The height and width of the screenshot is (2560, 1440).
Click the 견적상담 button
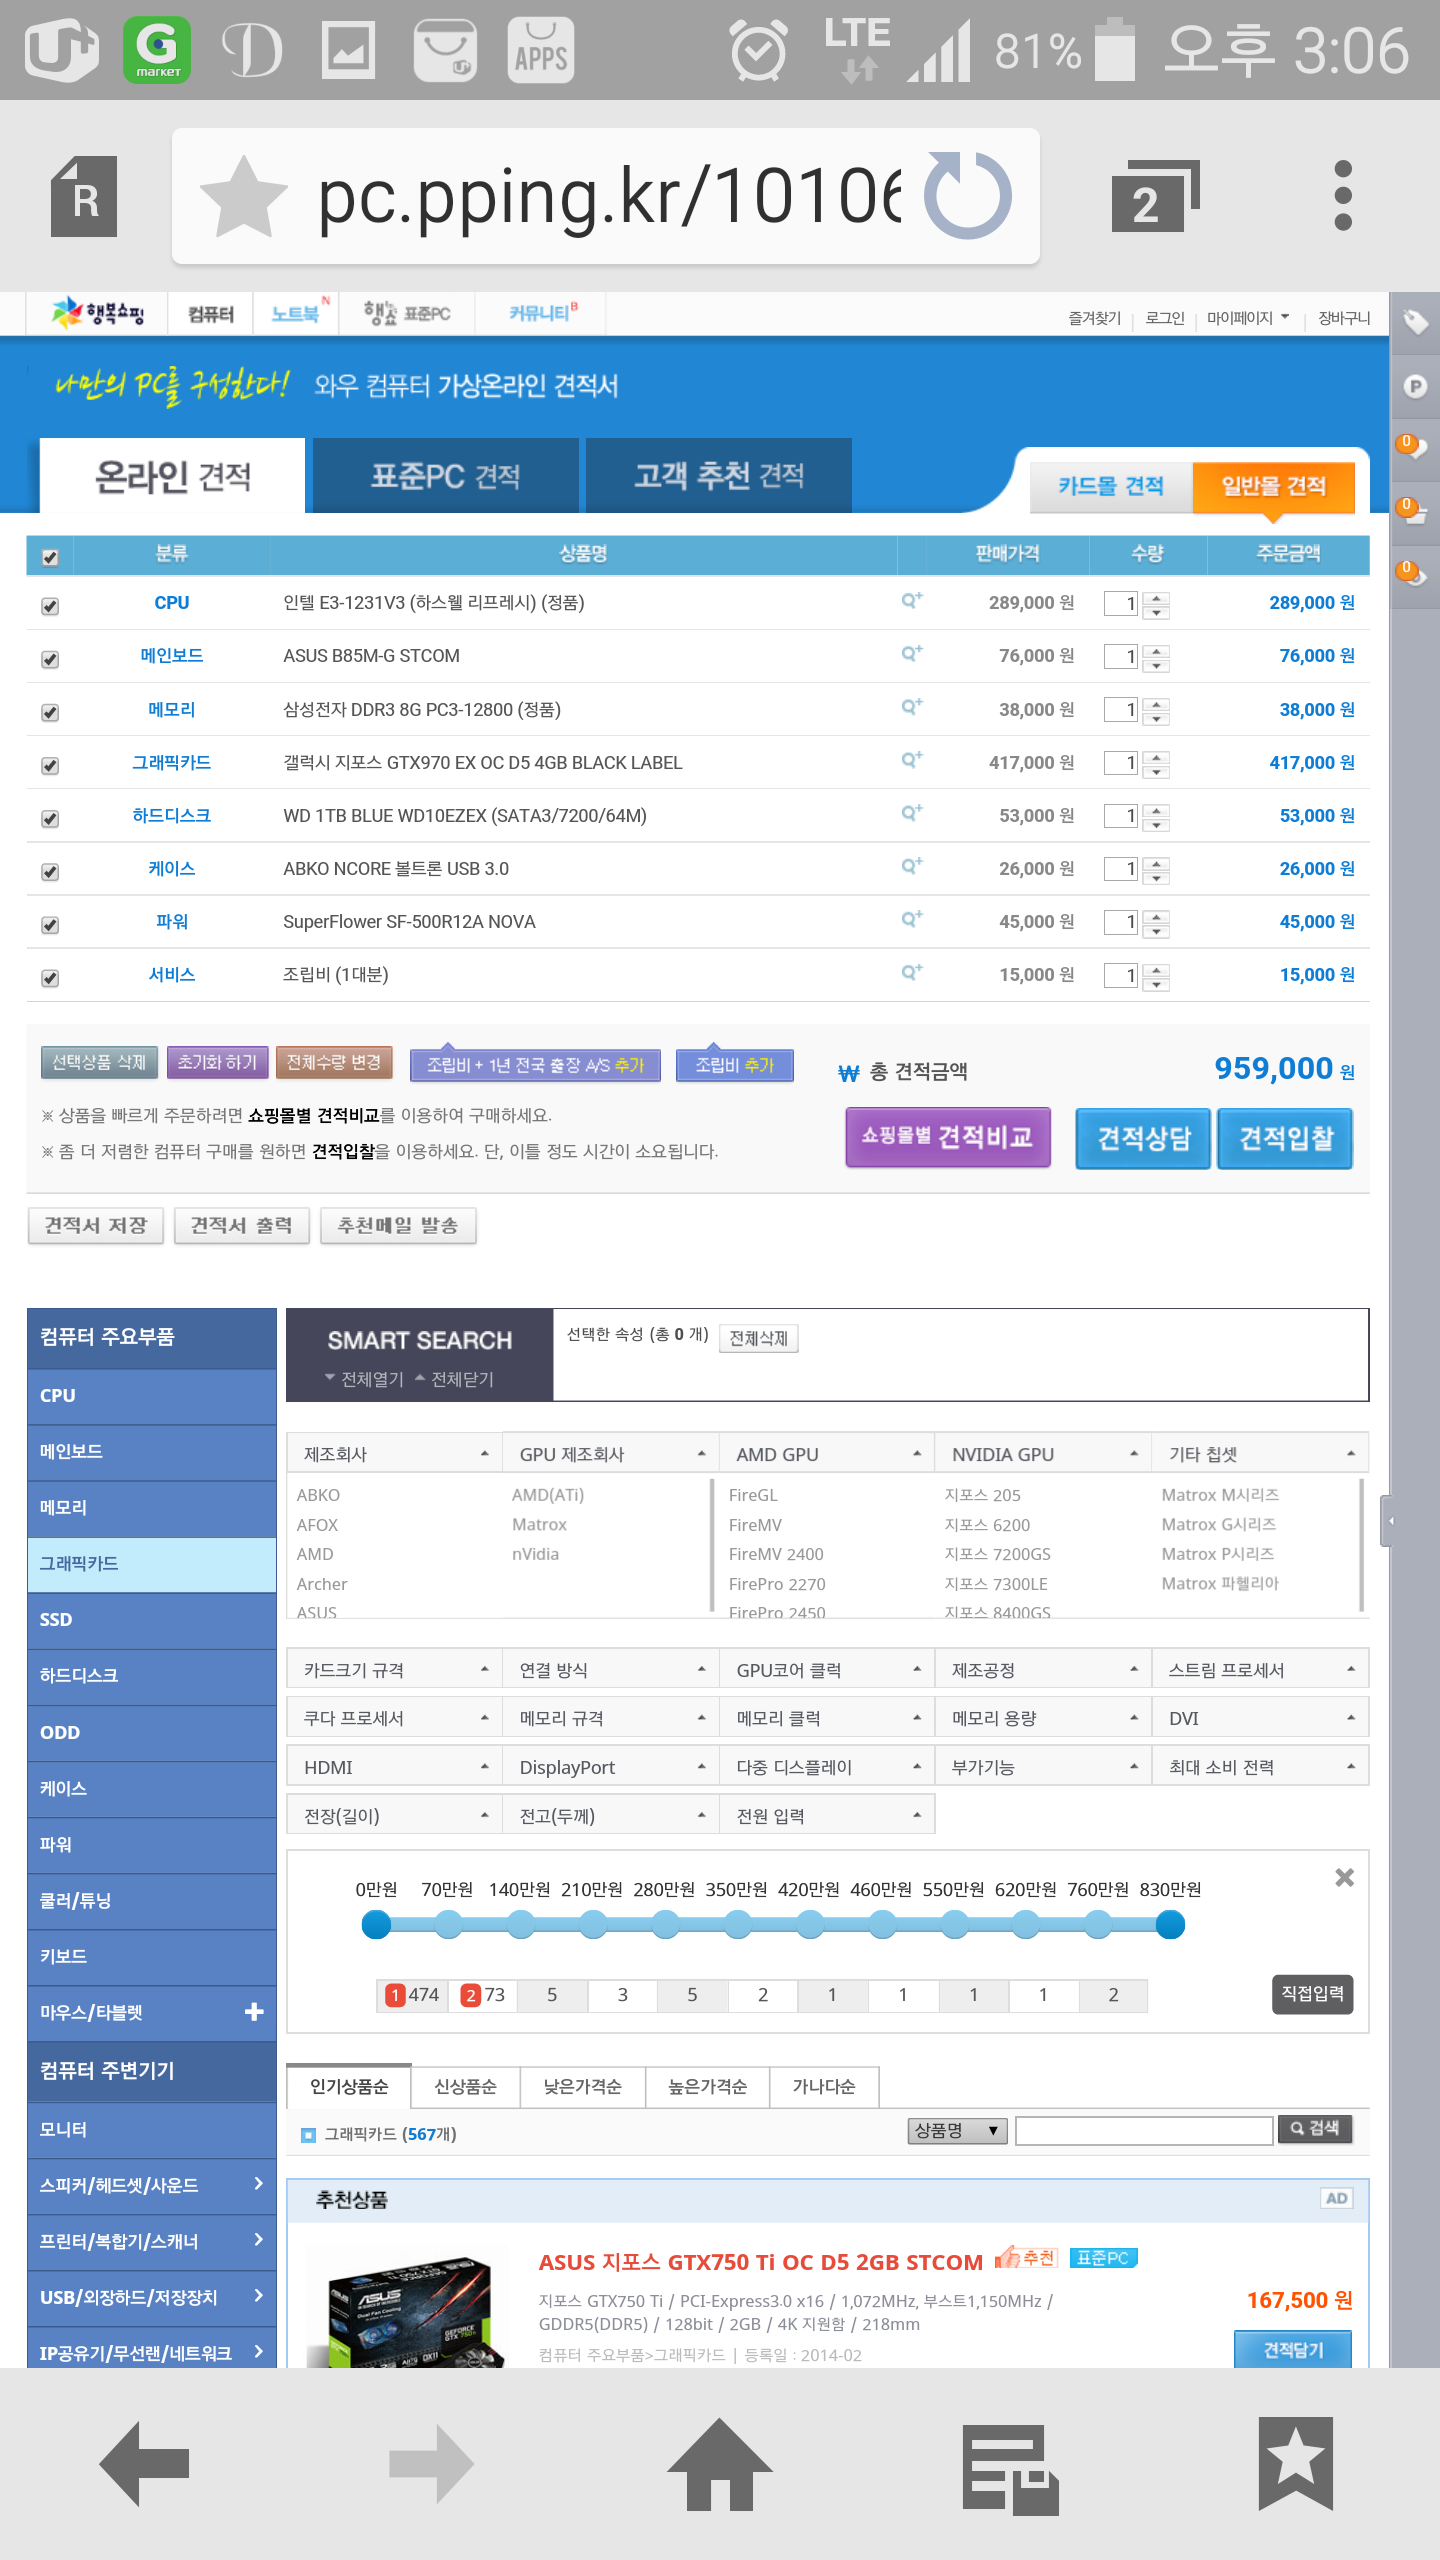click(x=1143, y=1138)
